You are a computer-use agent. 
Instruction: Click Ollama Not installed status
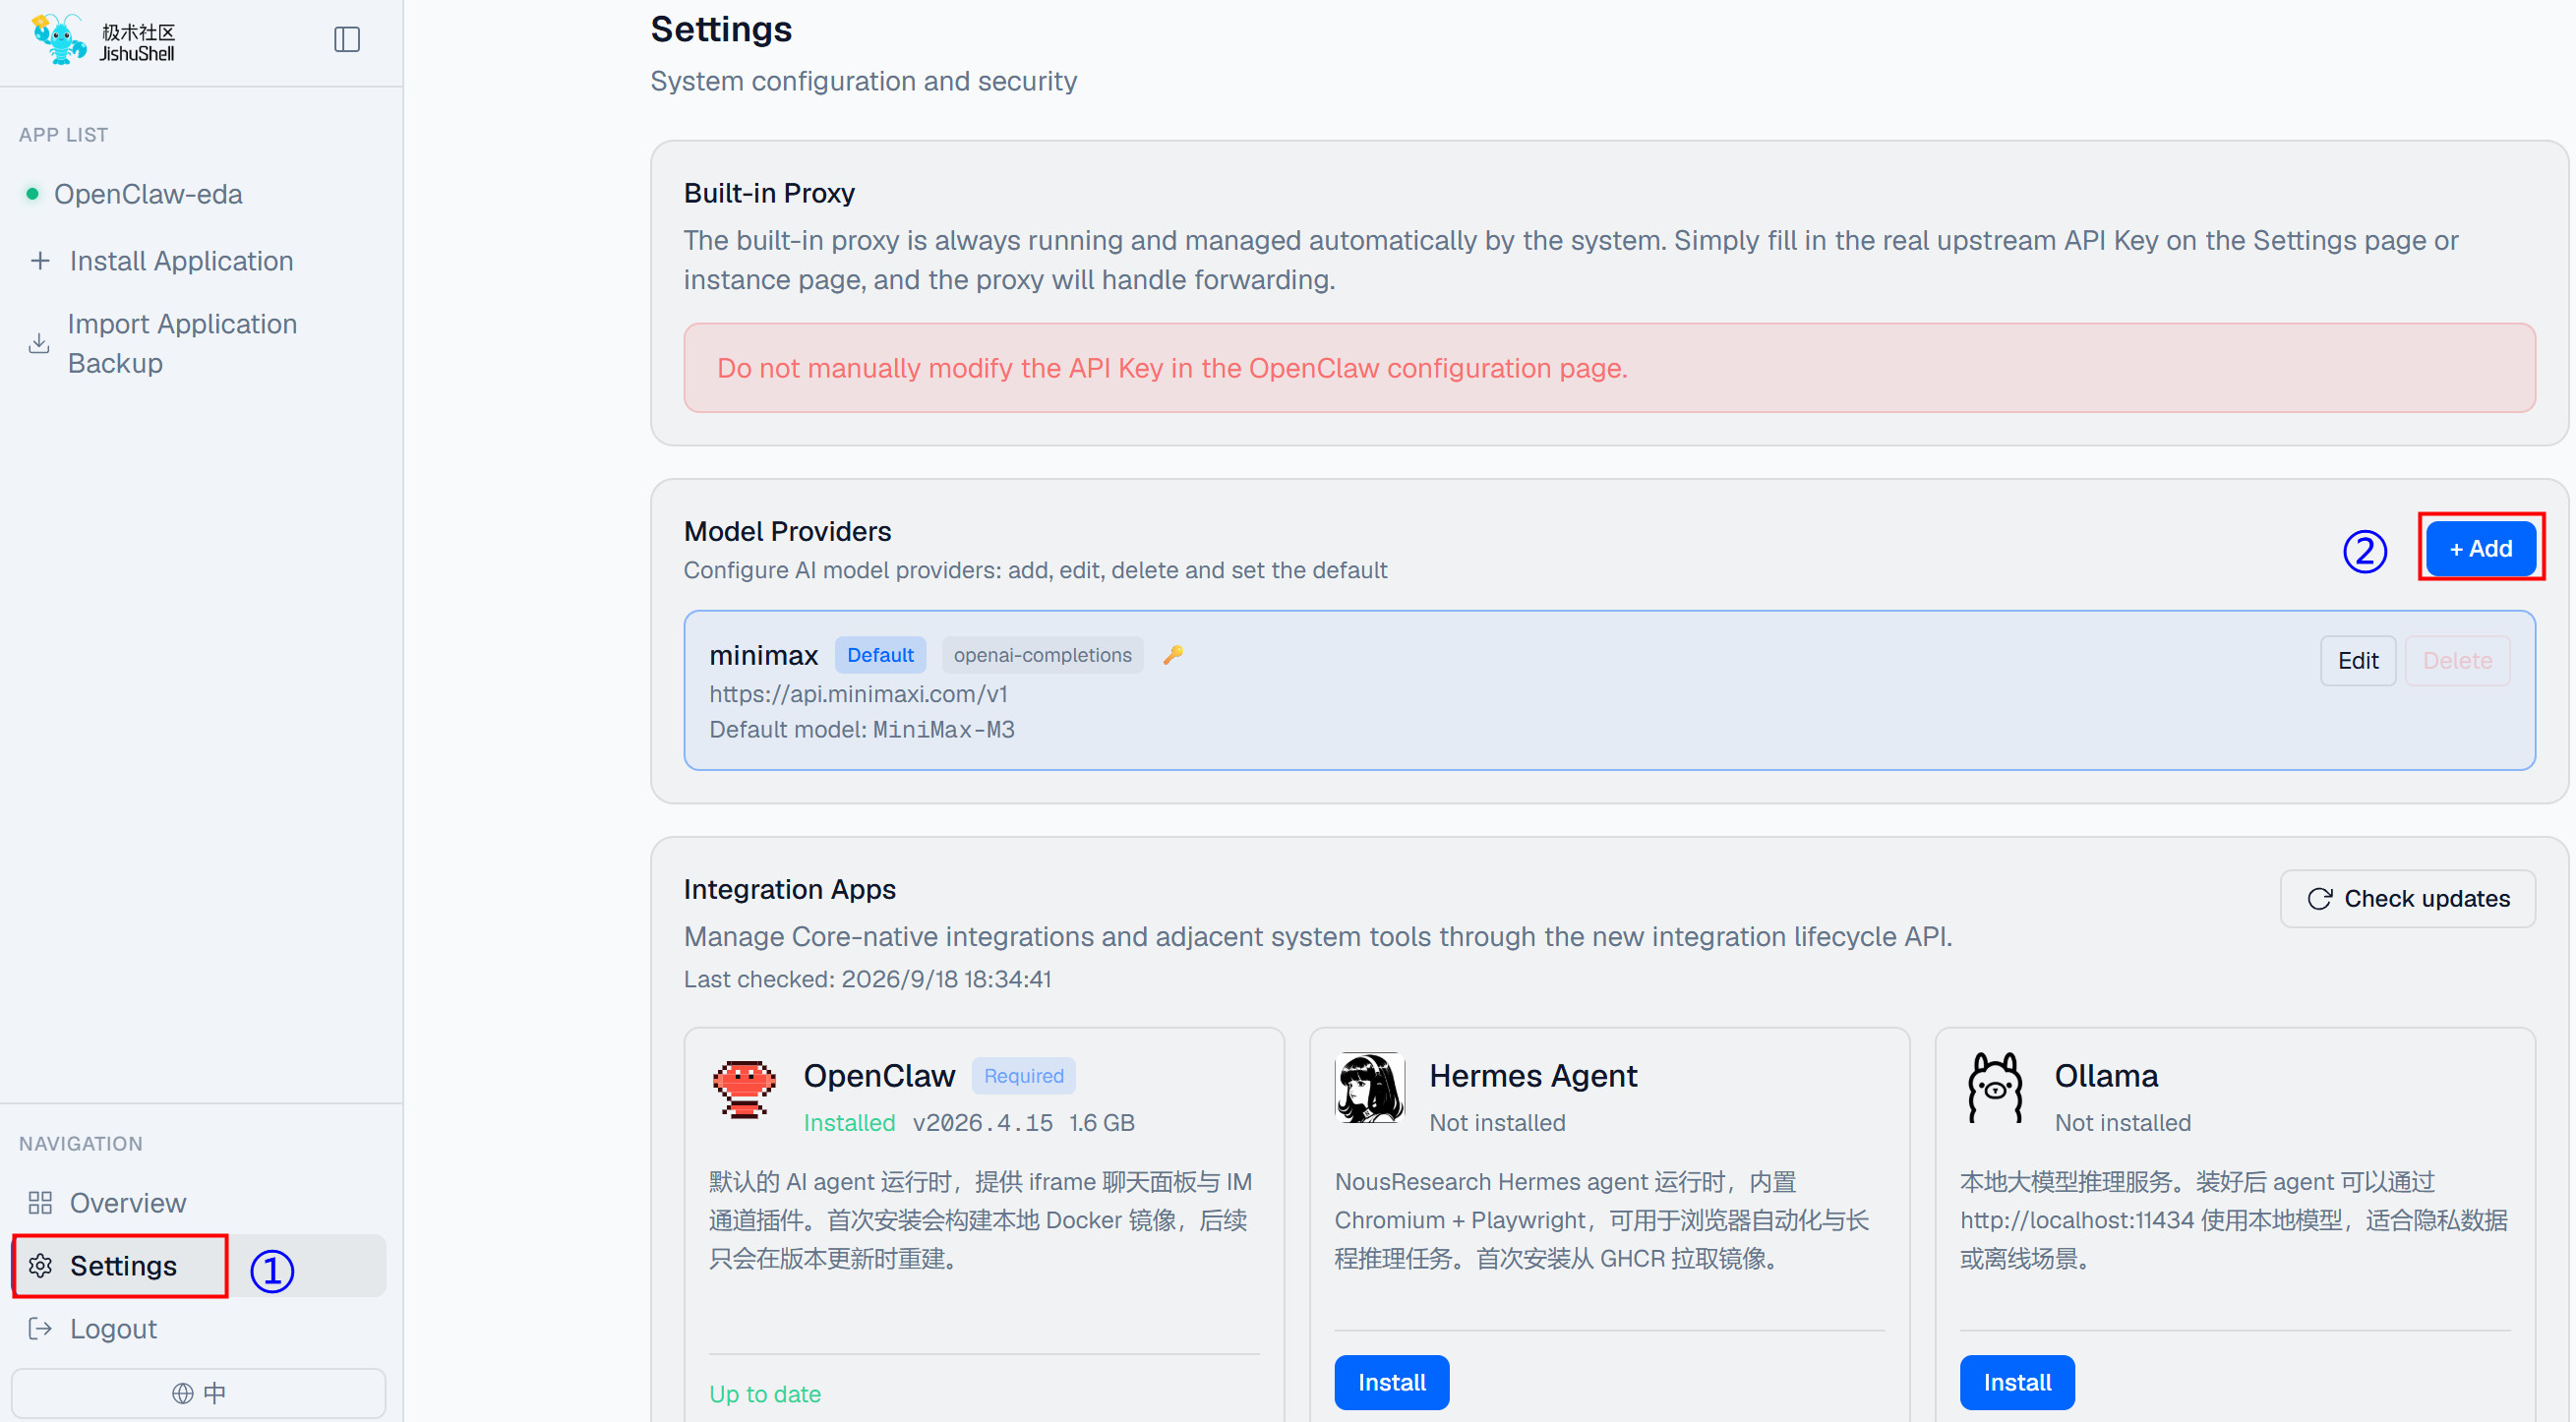coord(2122,1122)
